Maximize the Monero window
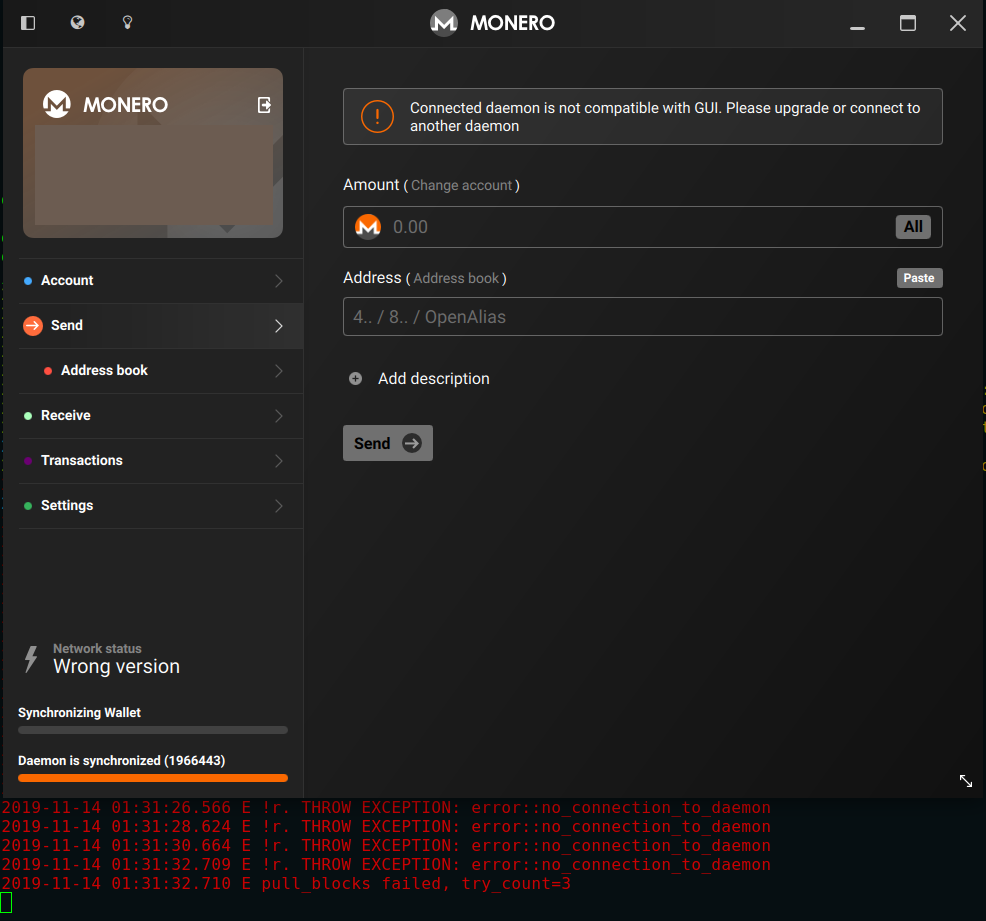Image resolution: width=986 pixels, height=921 pixels. [907, 23]
